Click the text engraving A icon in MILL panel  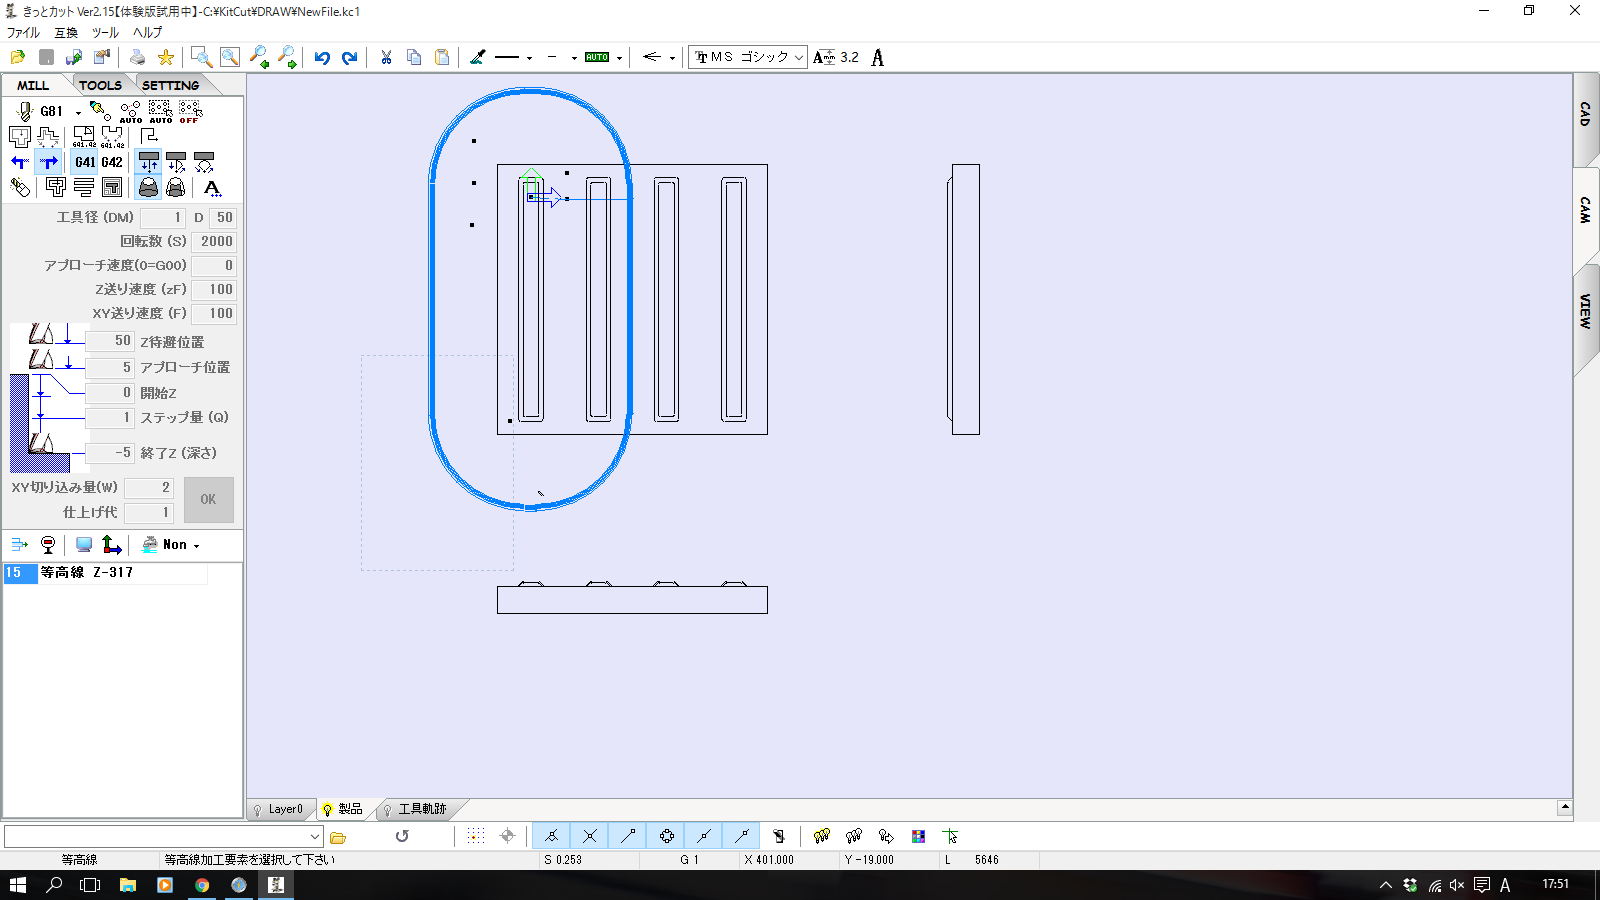(x=212, y=187)
